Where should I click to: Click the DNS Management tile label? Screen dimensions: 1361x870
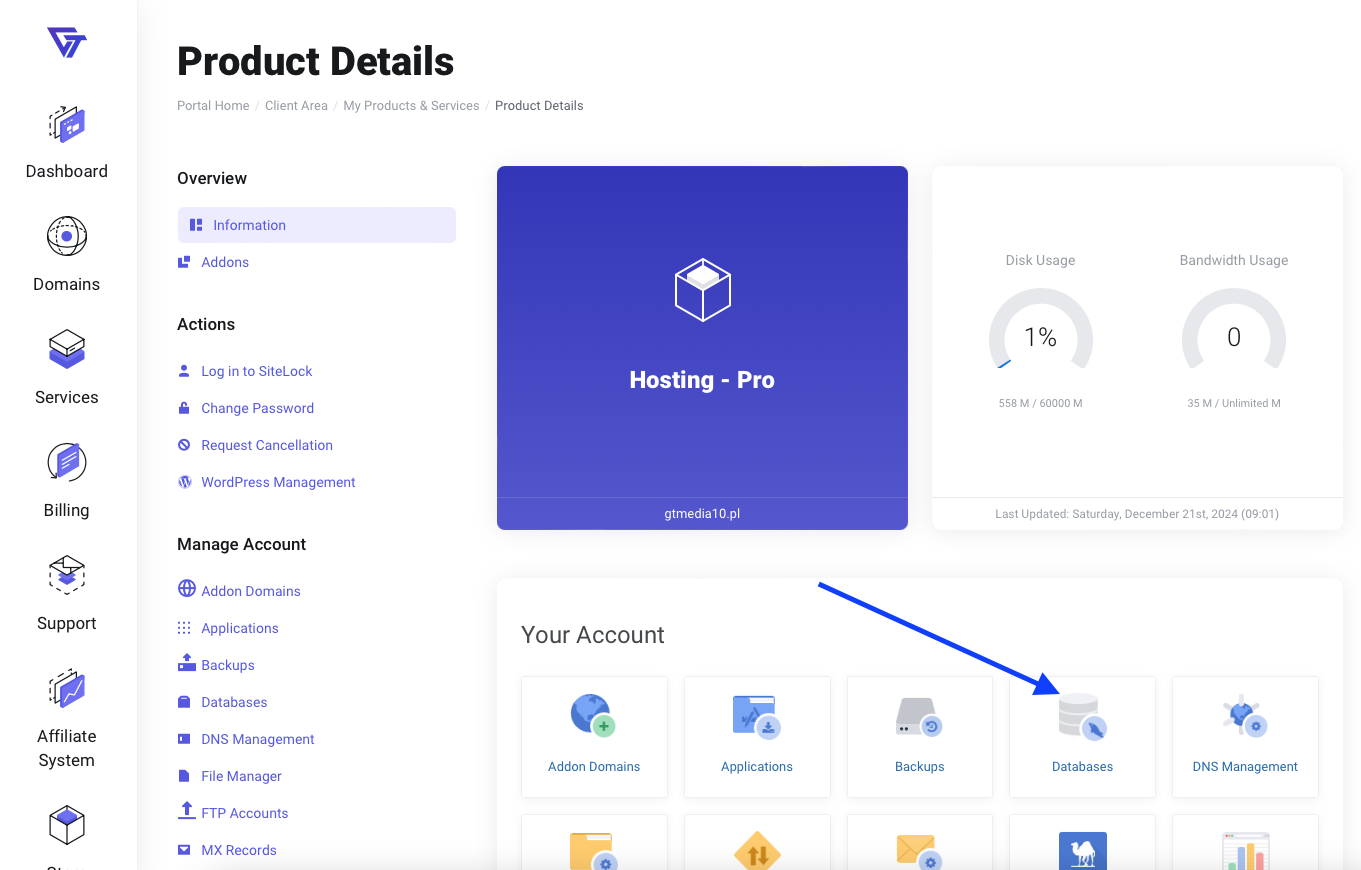point(1245,766)
